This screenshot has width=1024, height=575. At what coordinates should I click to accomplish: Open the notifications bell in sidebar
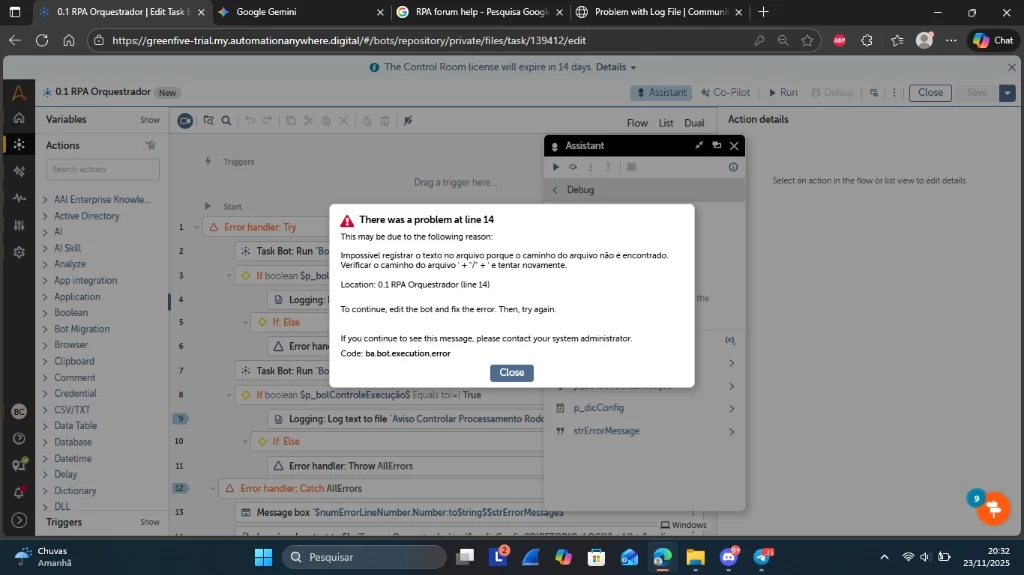[19, 492]
